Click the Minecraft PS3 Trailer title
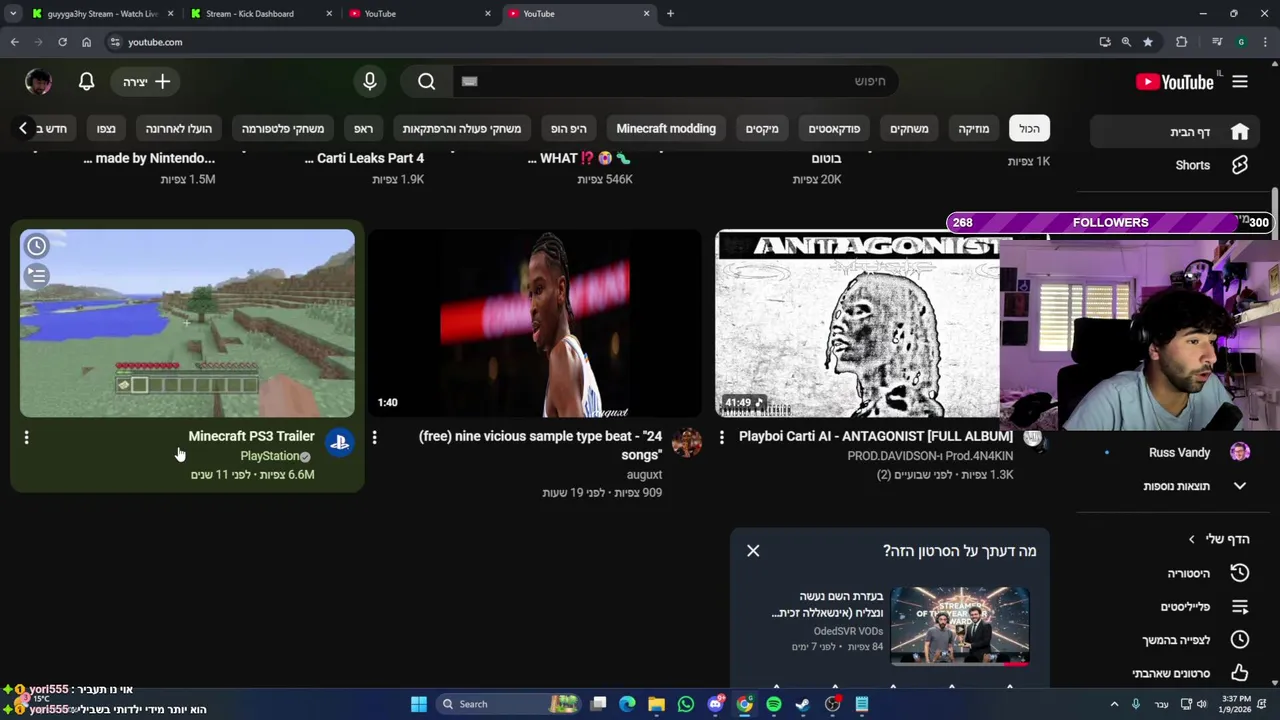The image size is (1280, 720). [x=251, y=436]
